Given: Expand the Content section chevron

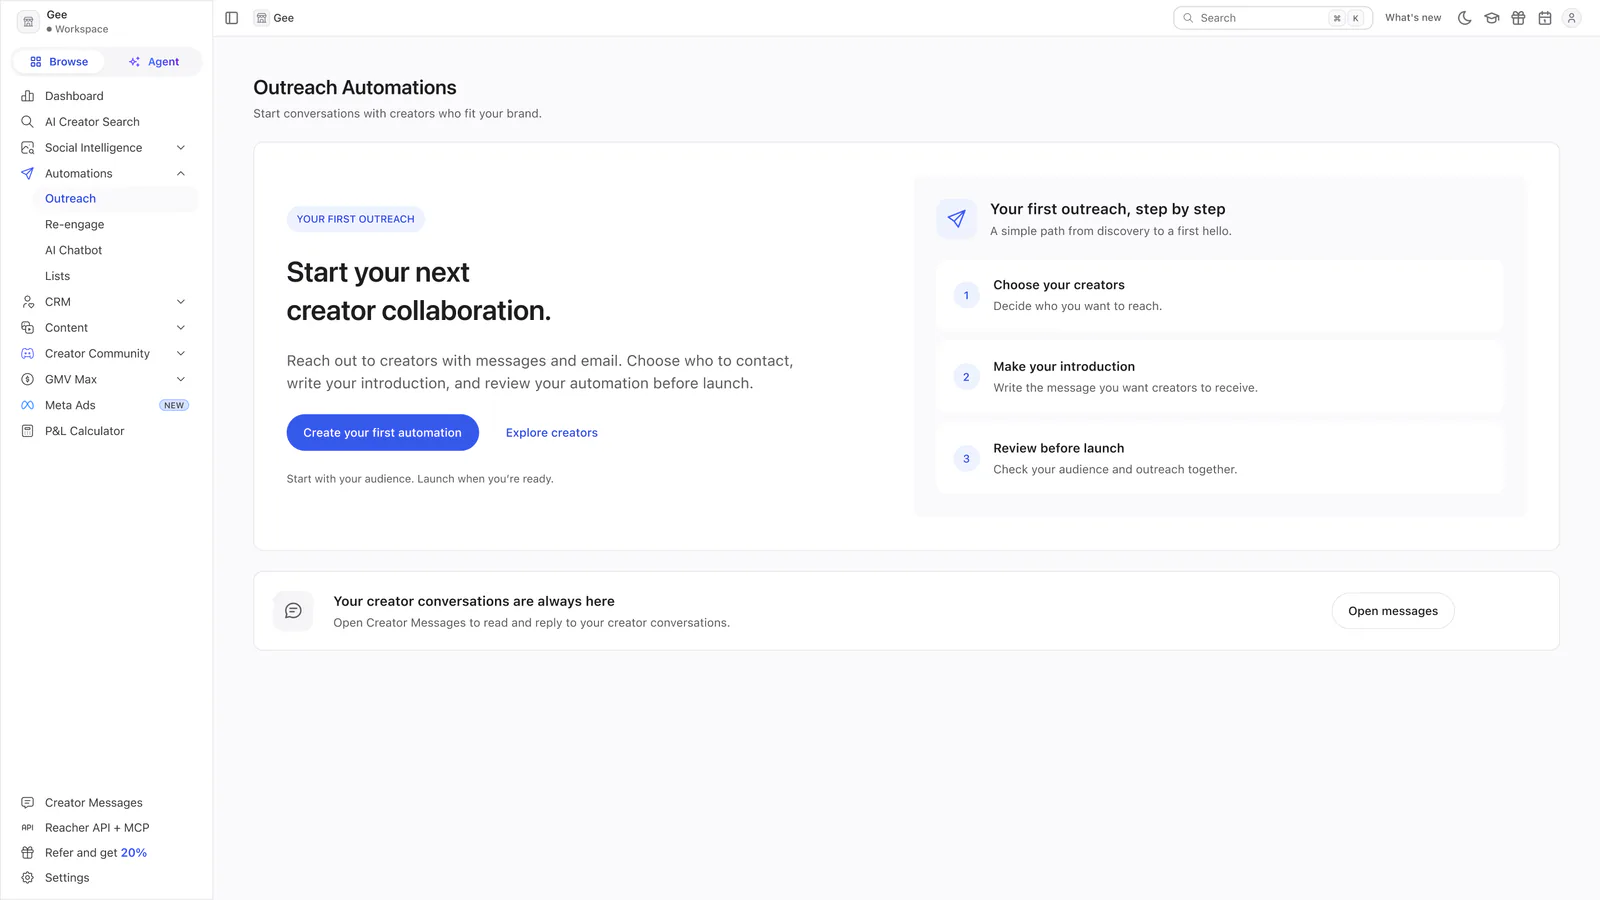Looking at the screenshot, I should click(181, 328).
